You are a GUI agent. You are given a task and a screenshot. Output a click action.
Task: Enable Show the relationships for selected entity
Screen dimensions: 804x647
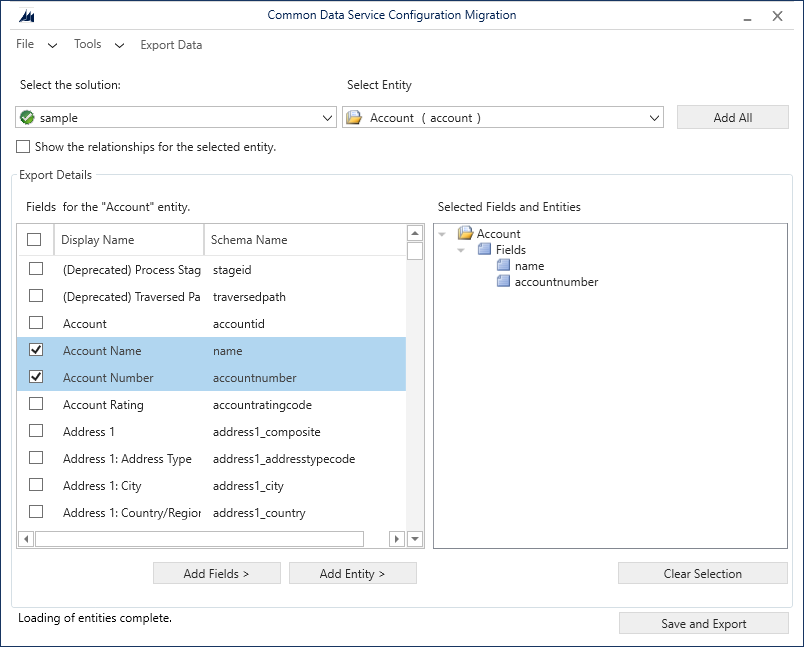tap(23, 147)
